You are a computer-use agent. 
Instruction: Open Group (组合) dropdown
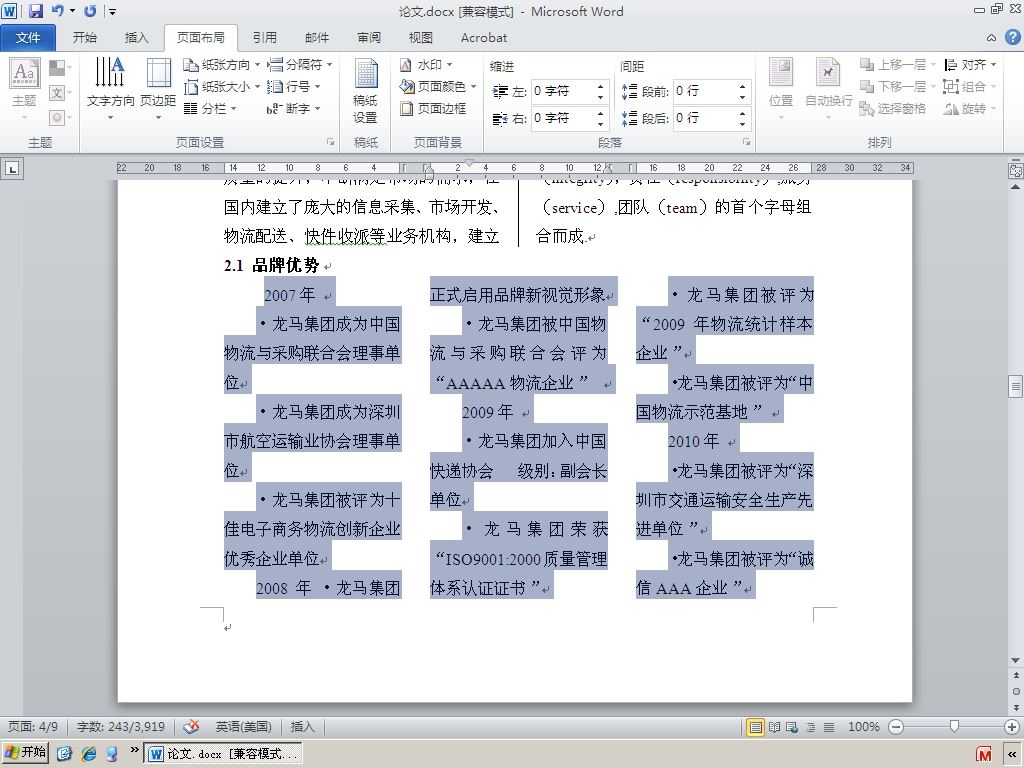[970, 87]
